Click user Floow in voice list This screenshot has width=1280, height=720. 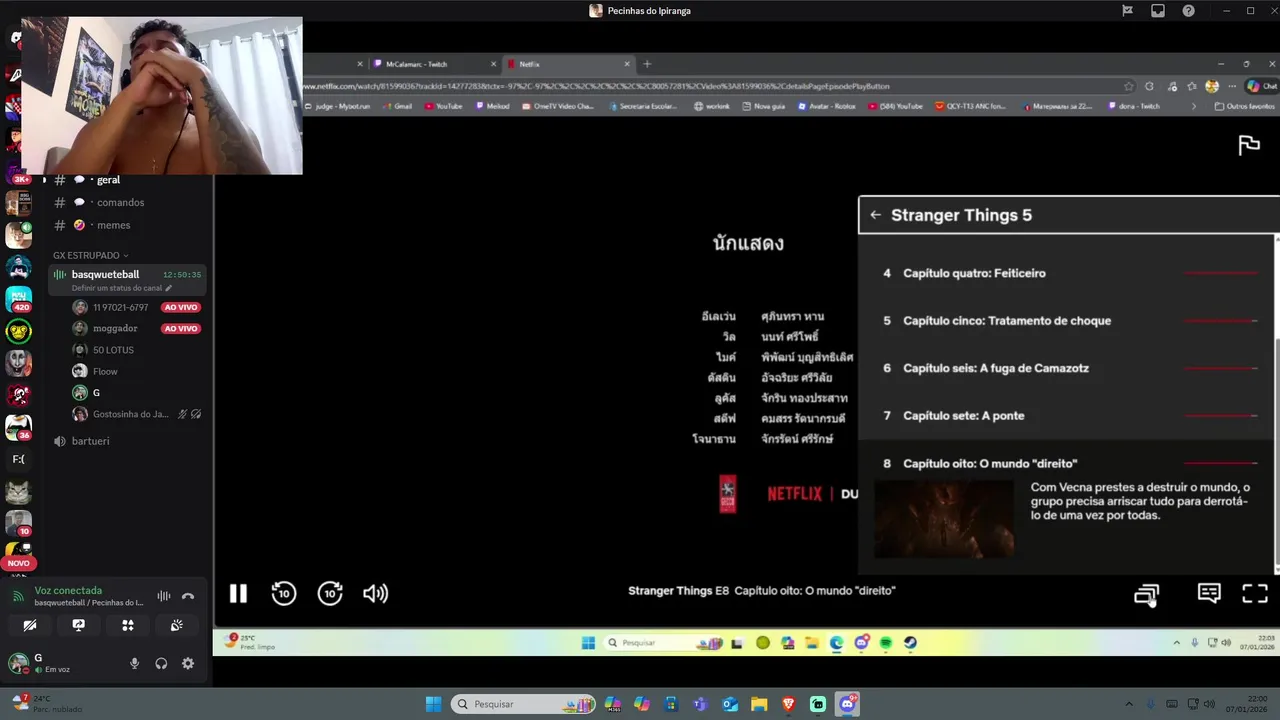click(105, 371)
